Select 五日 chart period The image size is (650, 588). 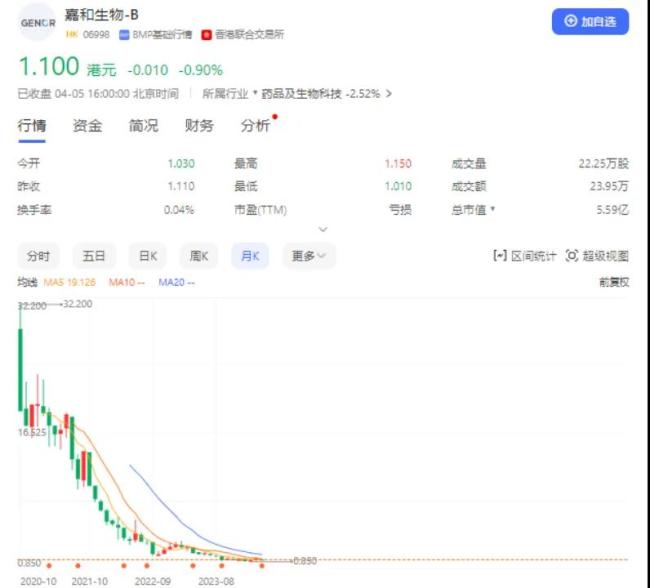[x=94, y=256]
